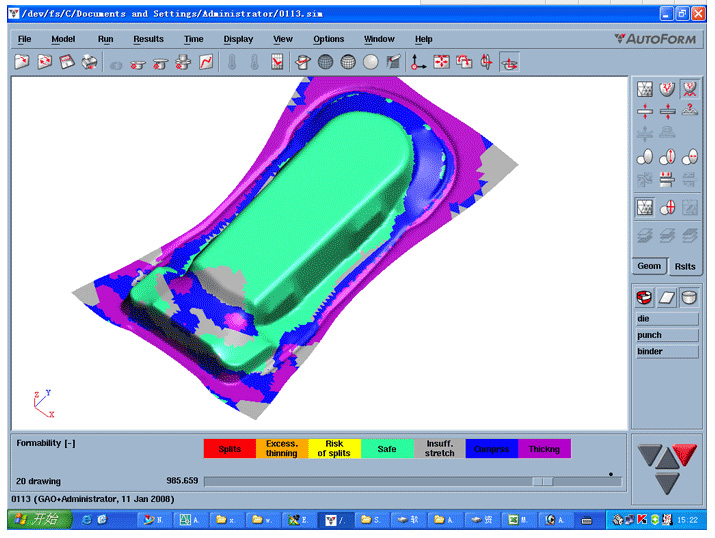The height and width of the screenshot is (538, 715).
Task: Open the Results menu
Action: click(x=148, y=39)
